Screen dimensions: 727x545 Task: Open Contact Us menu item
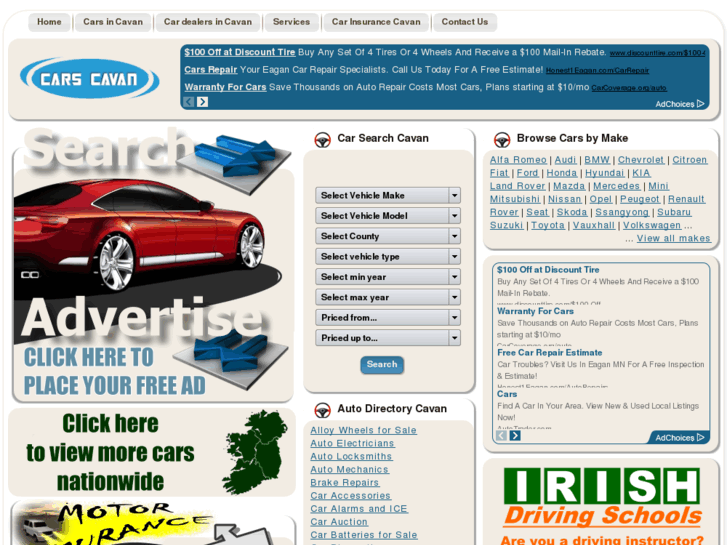click(x=465, y=22)
